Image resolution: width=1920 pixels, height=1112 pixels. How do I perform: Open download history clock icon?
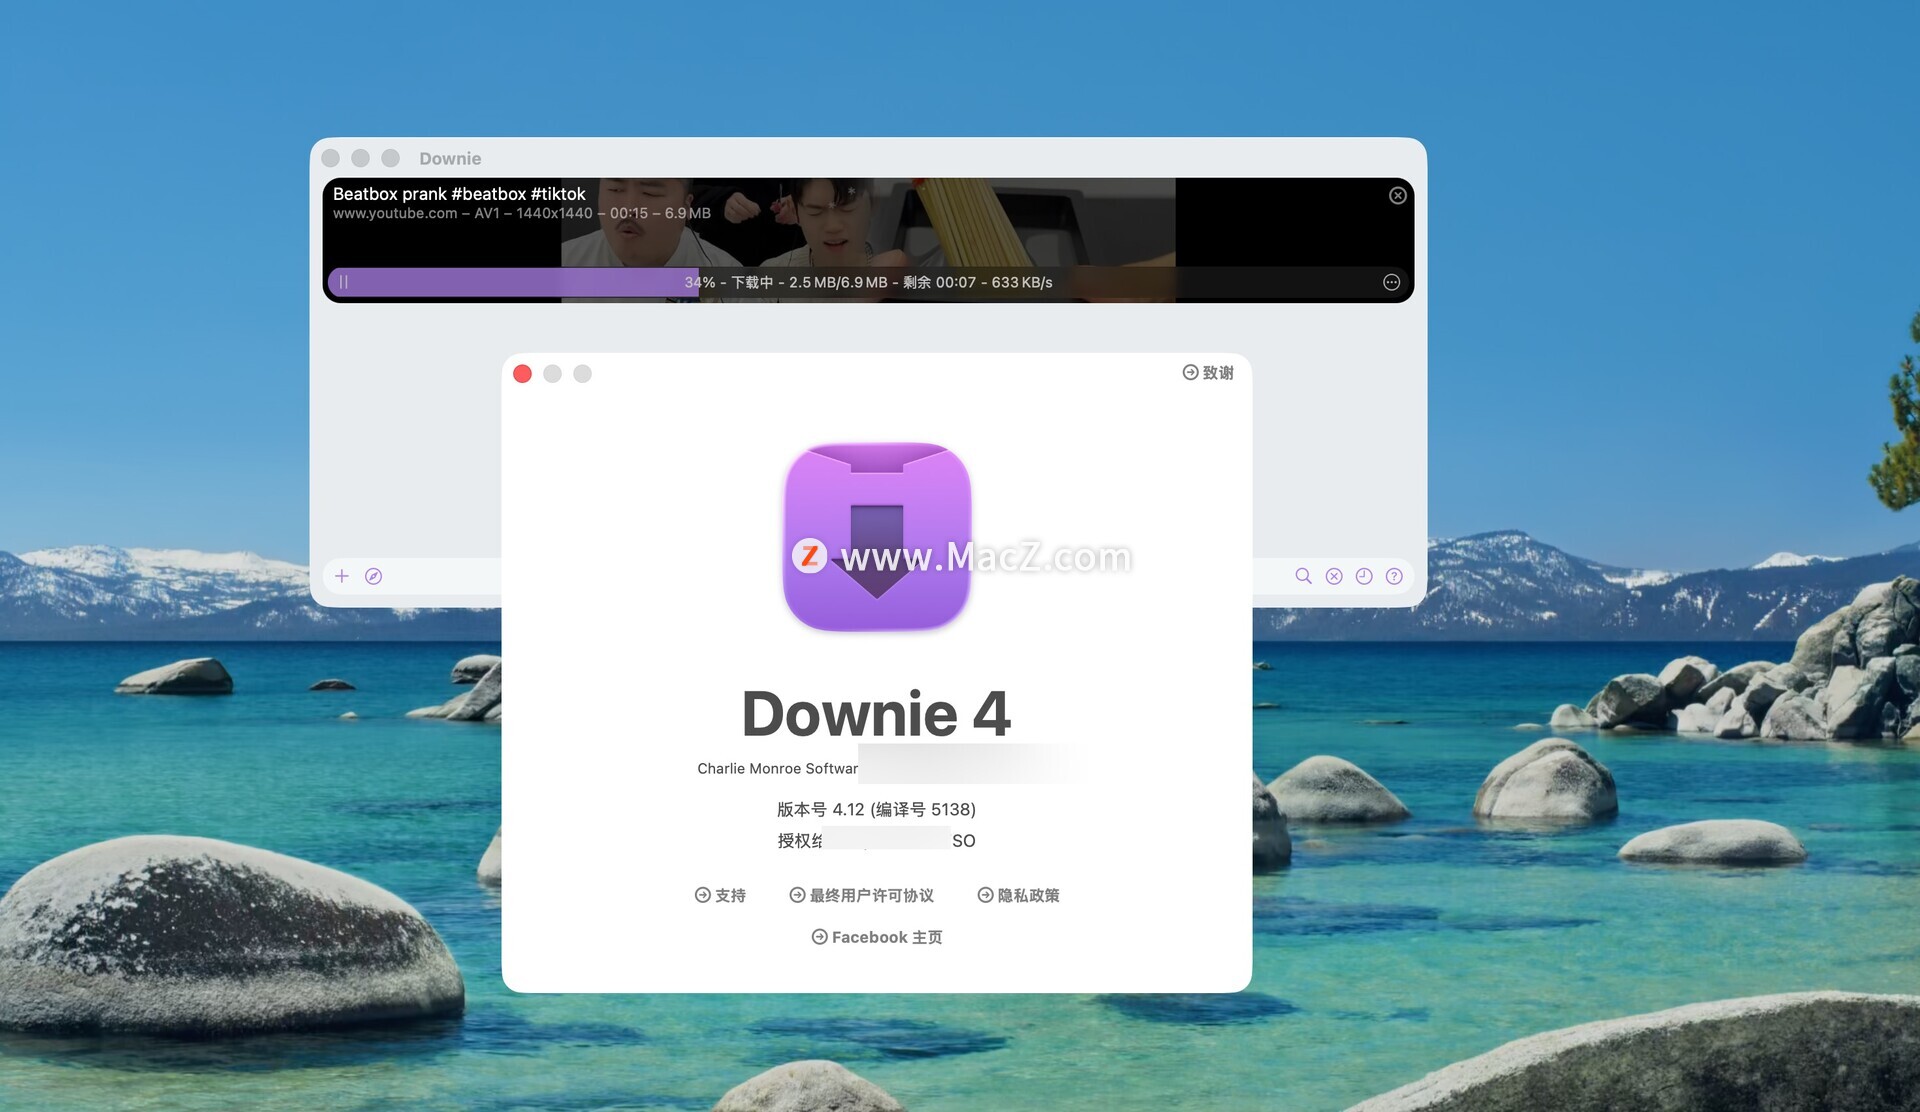click(1364, 576)
